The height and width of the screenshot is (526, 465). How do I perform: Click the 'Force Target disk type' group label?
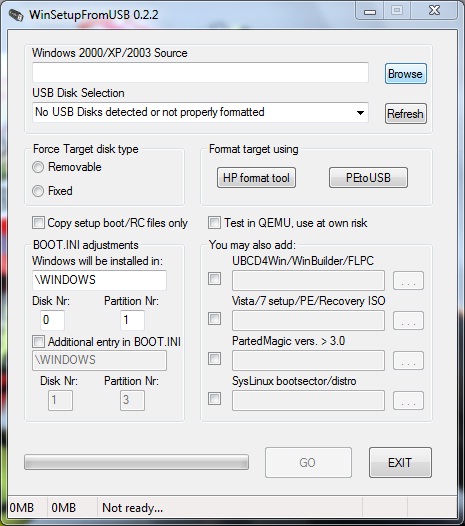86,149
